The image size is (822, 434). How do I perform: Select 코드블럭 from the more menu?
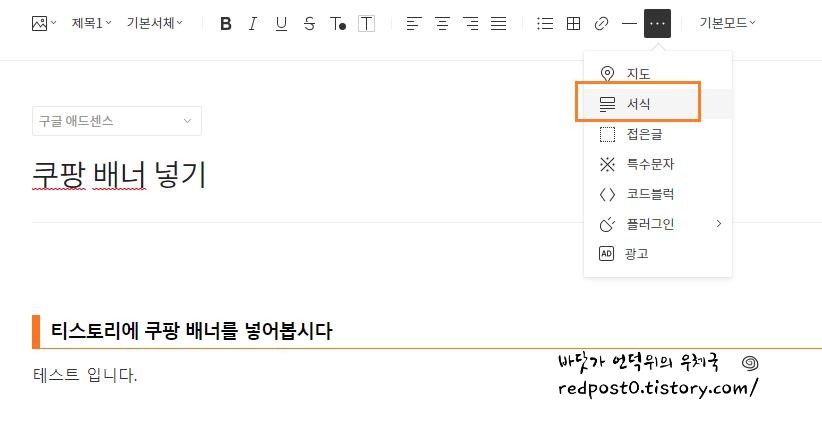(657, 194)
